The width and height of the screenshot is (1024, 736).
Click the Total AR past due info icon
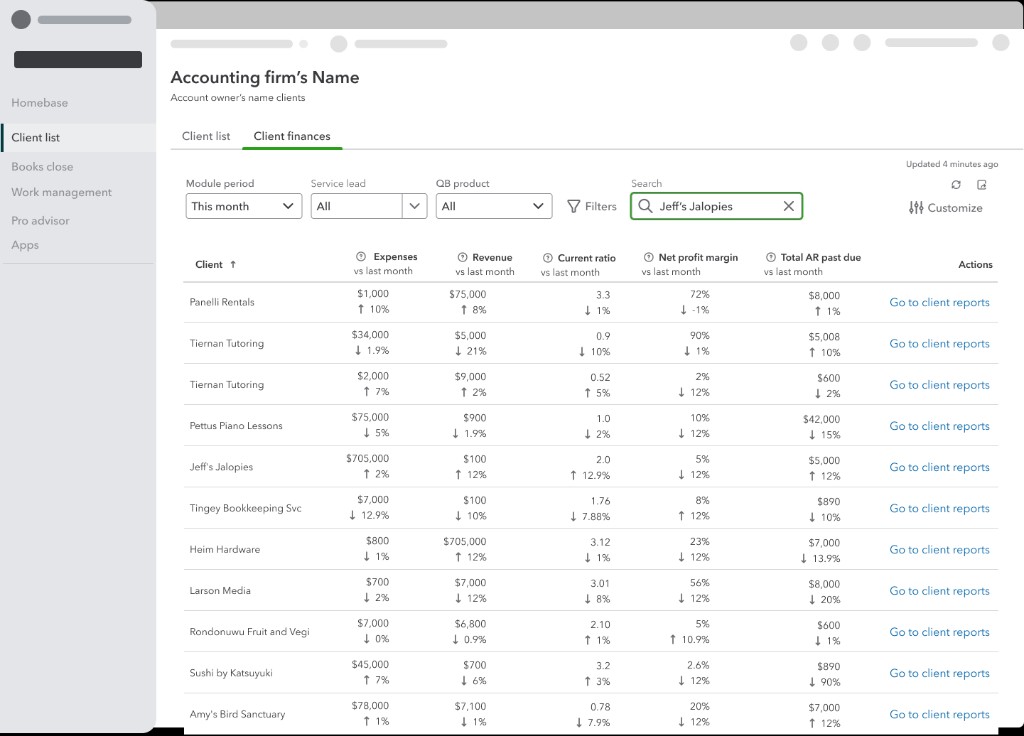(771, 257)
